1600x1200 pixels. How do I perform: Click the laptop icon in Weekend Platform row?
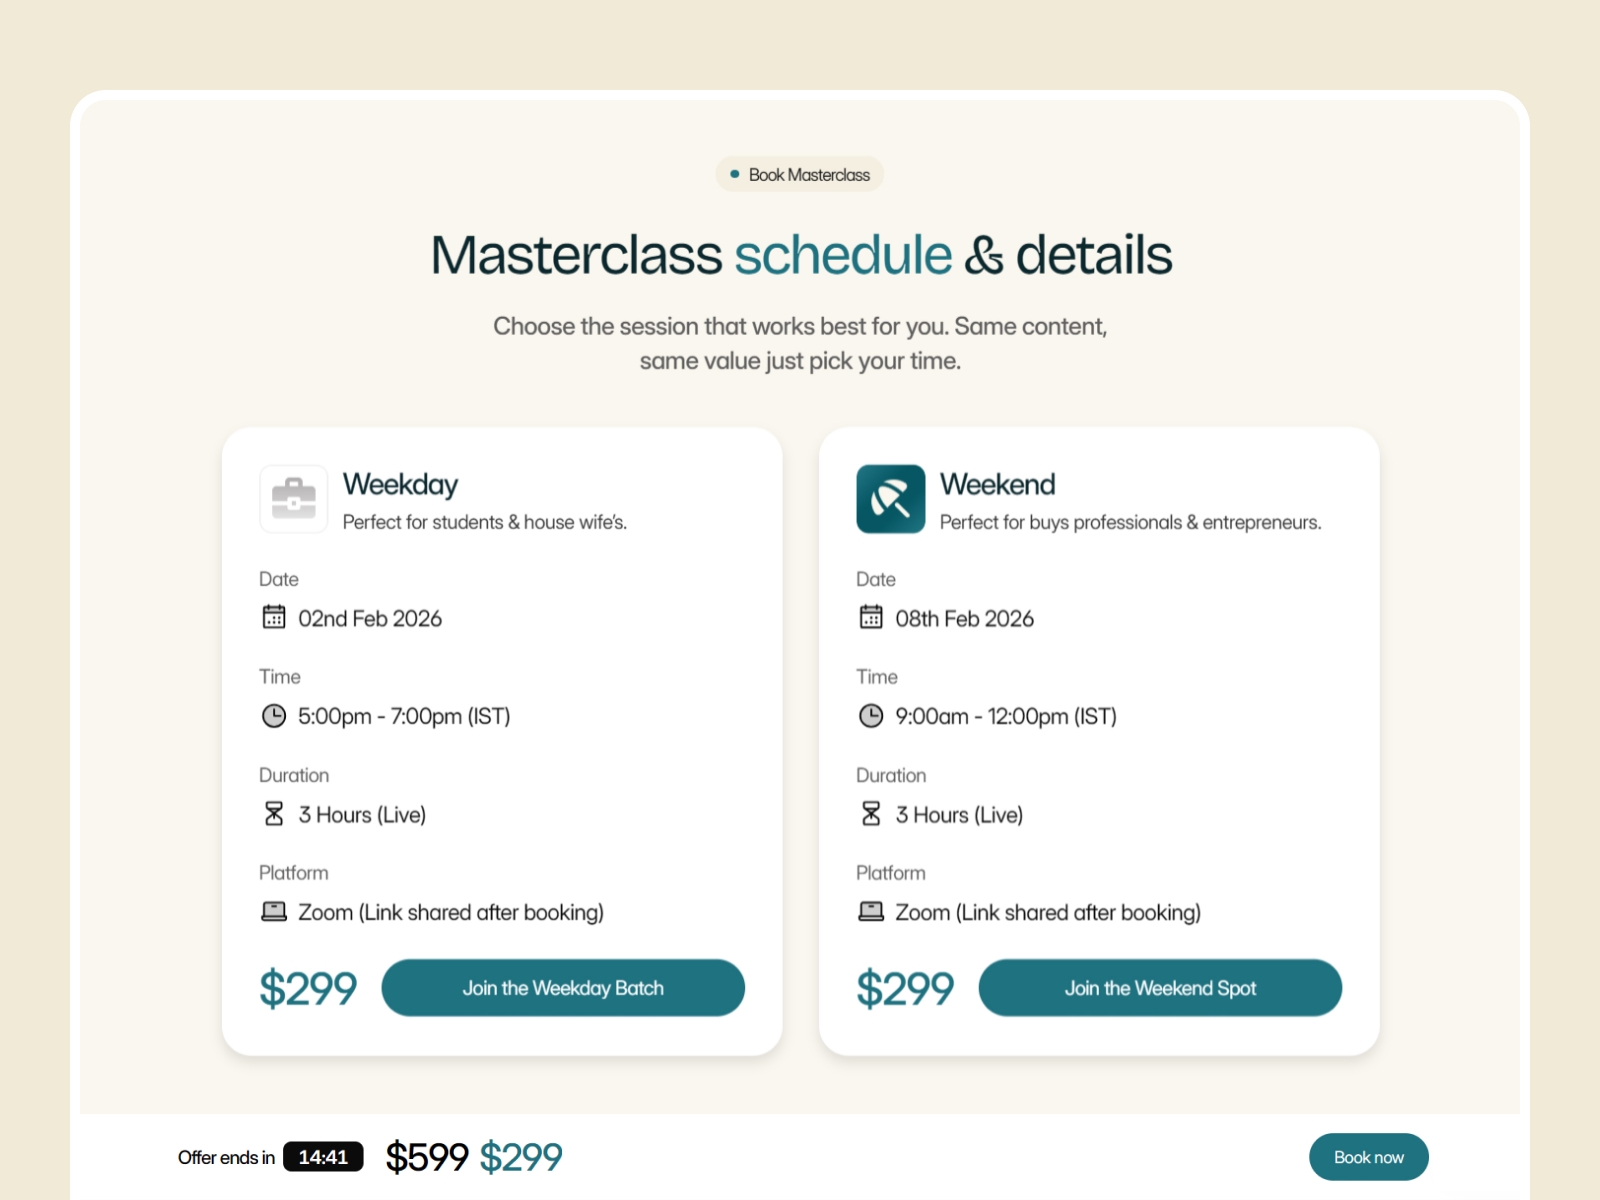871,911
